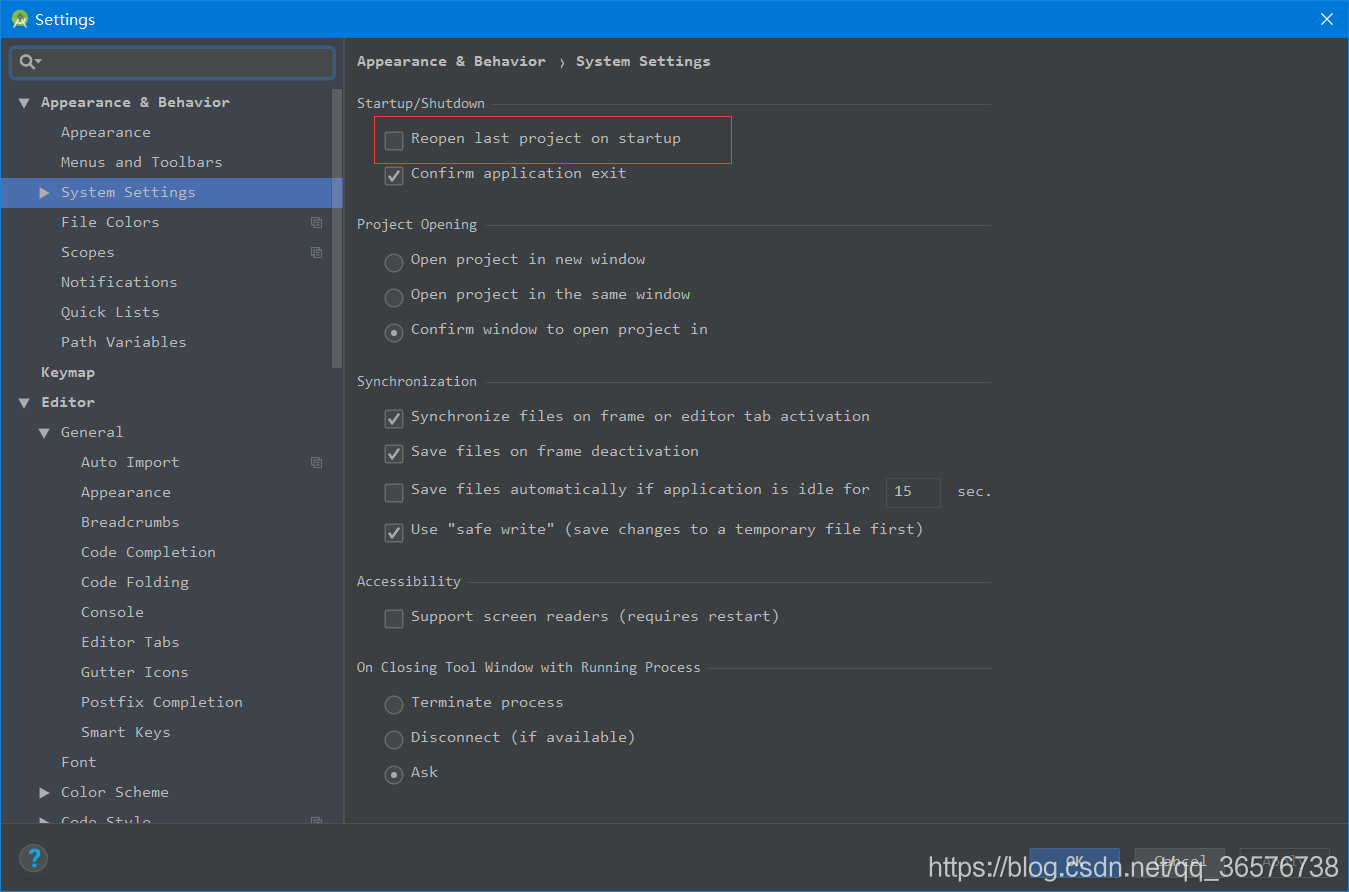This screenshot has width=1349, height=892.
Task: Open Notifications settings
Action: (119, 282)
